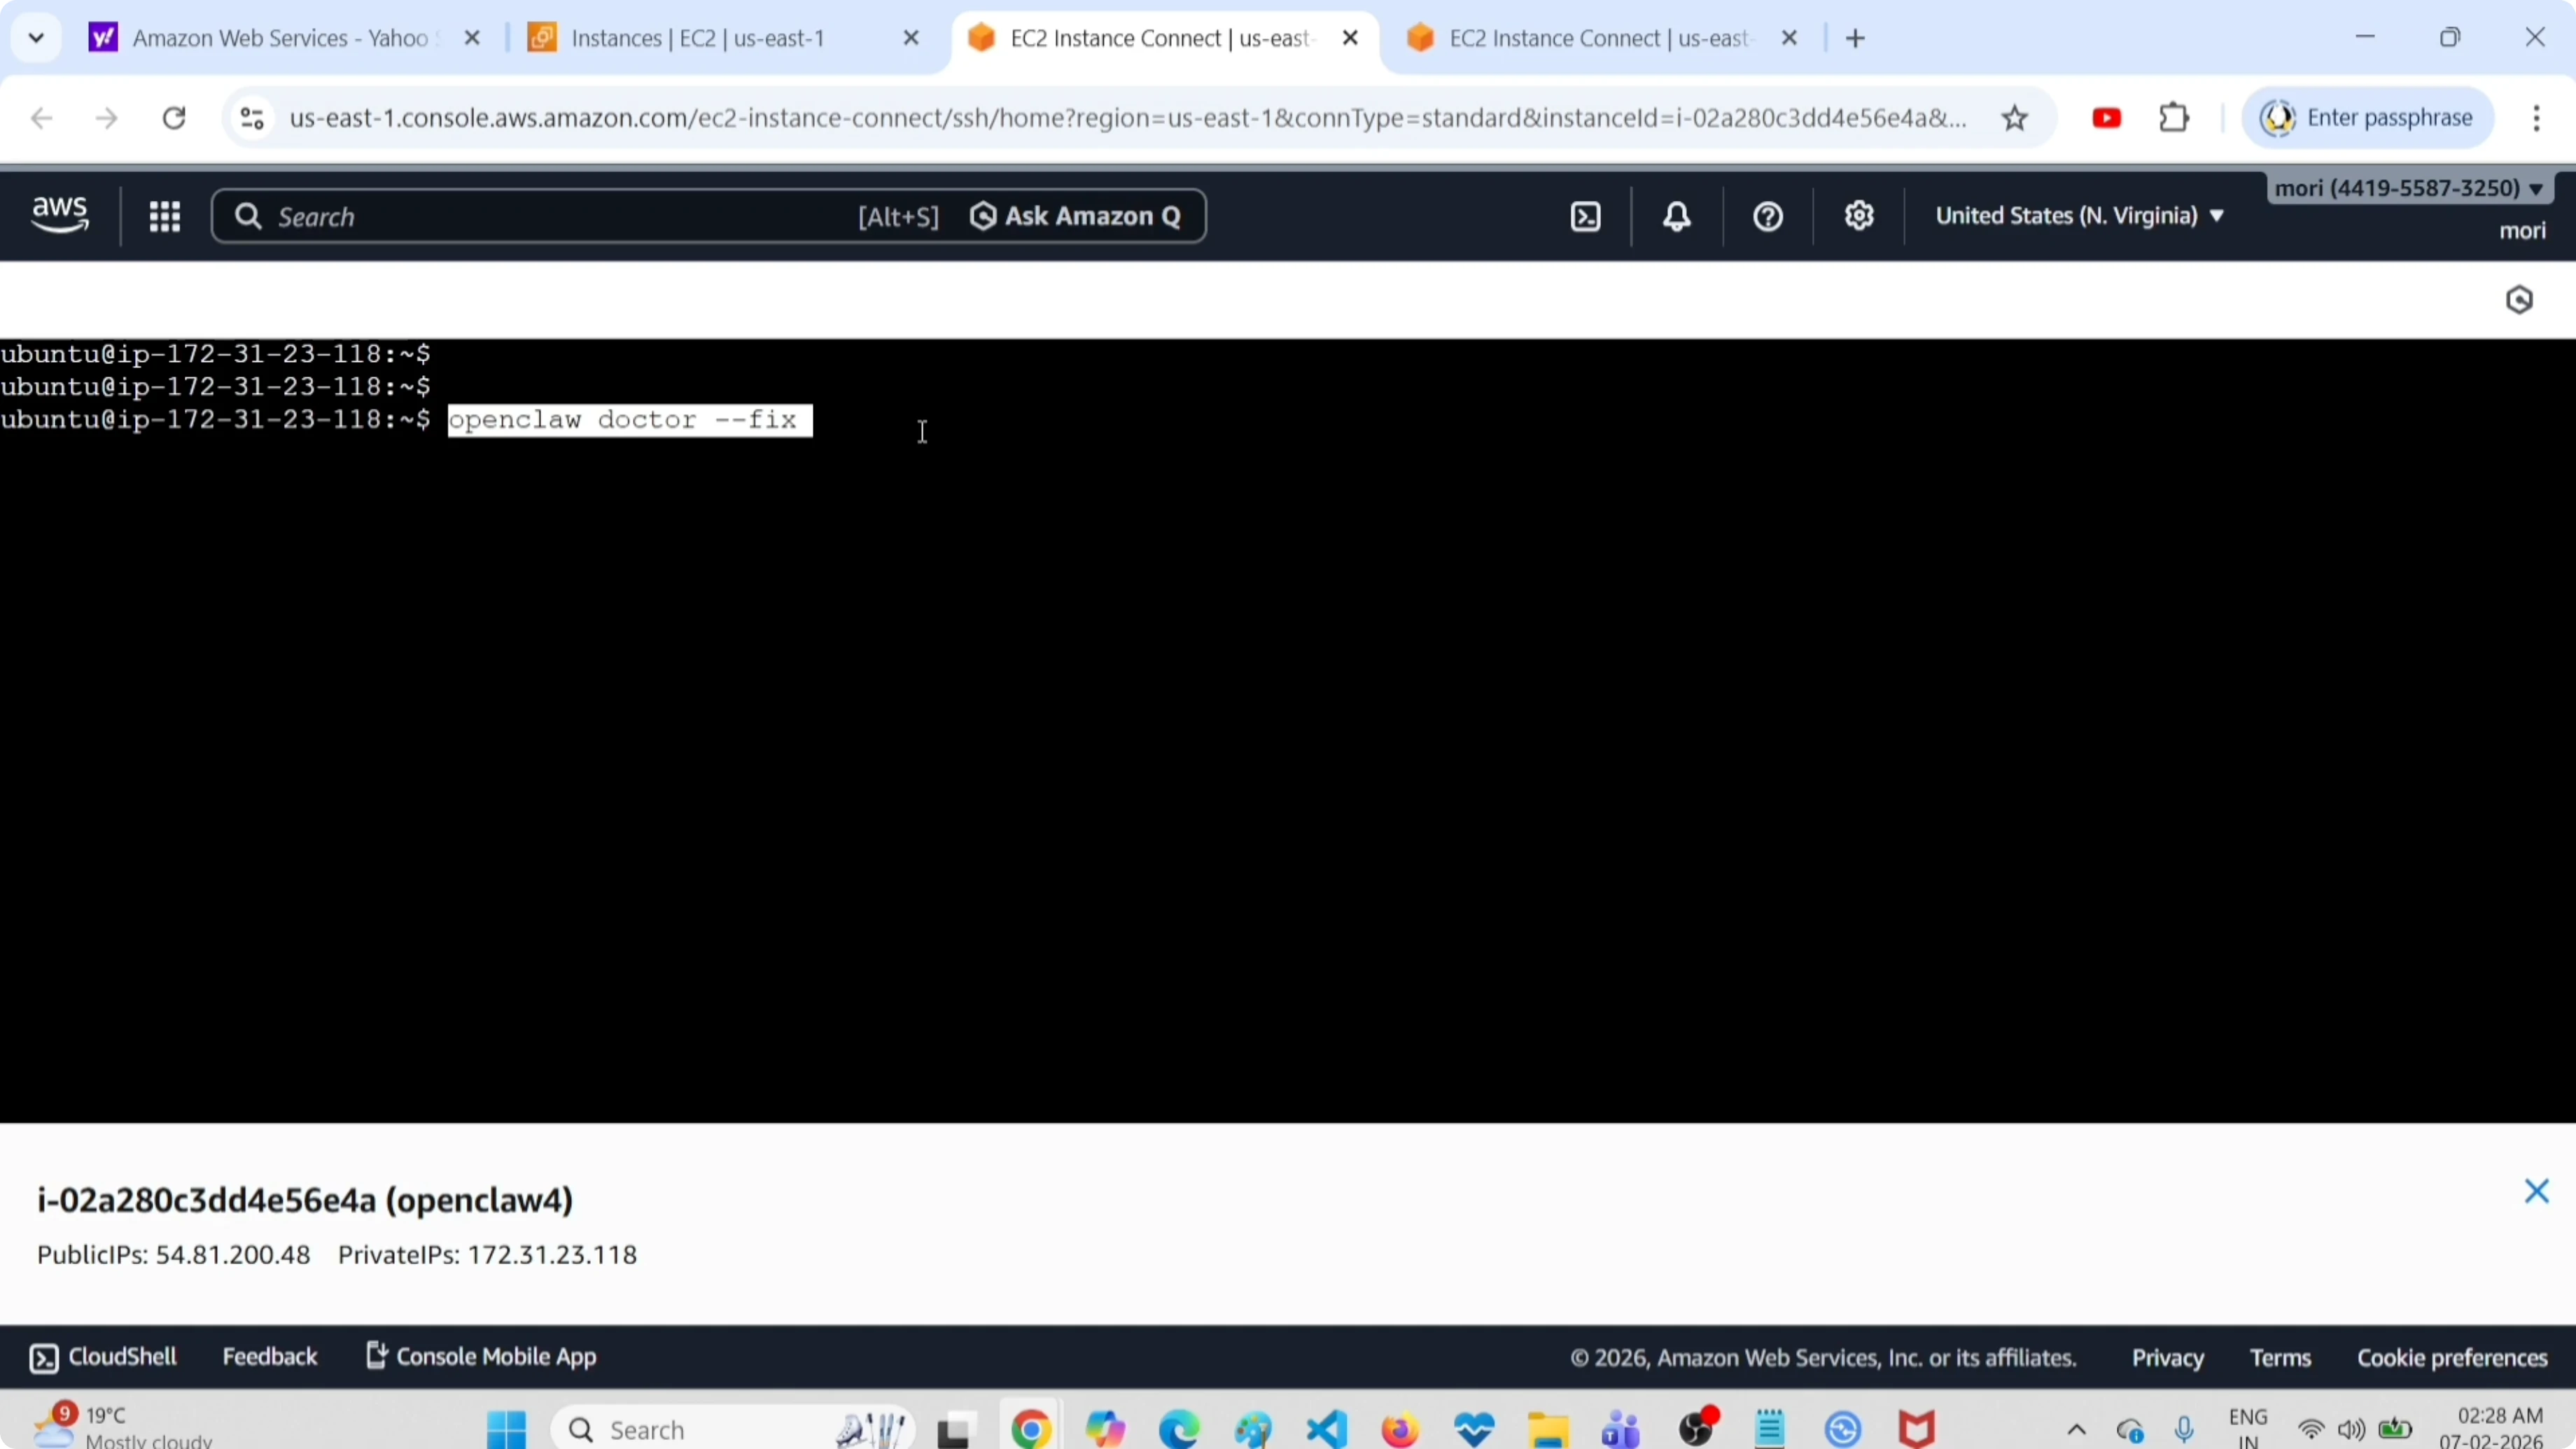Expand the United States (N. Virginia) region dropdown

point(2078,216)
